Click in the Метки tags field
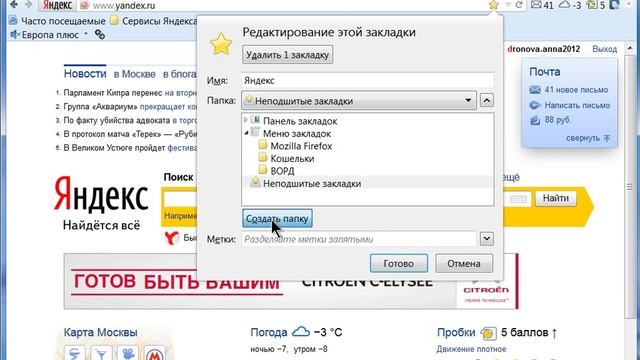The height and width of the screenshot is (360, 640). pyautogui.click(x=359, y=239)
